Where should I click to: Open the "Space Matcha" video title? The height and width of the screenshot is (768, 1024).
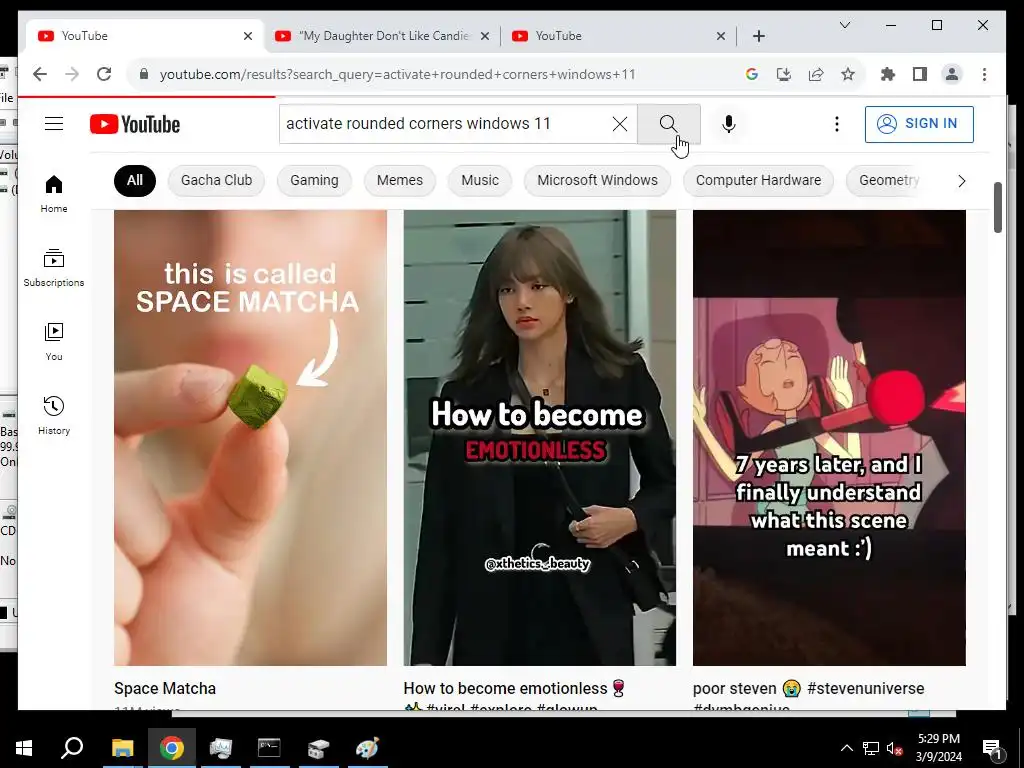coord(165,688)
